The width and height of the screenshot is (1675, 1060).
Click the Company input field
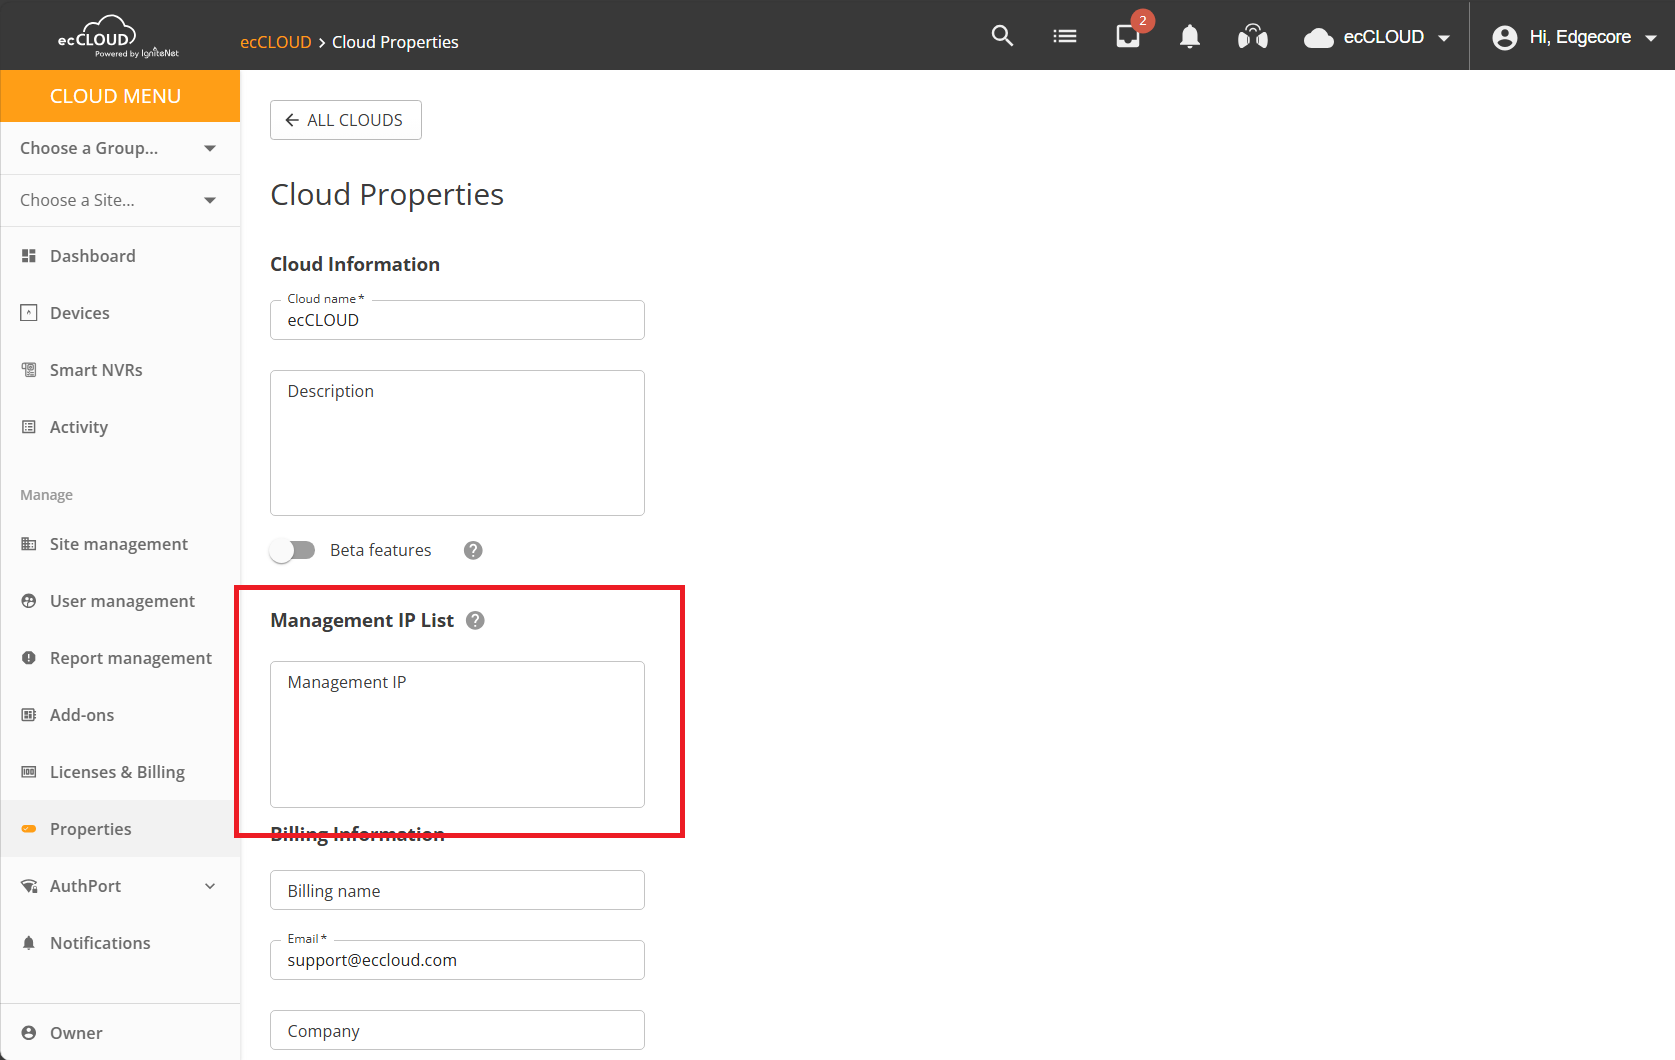457,1030
